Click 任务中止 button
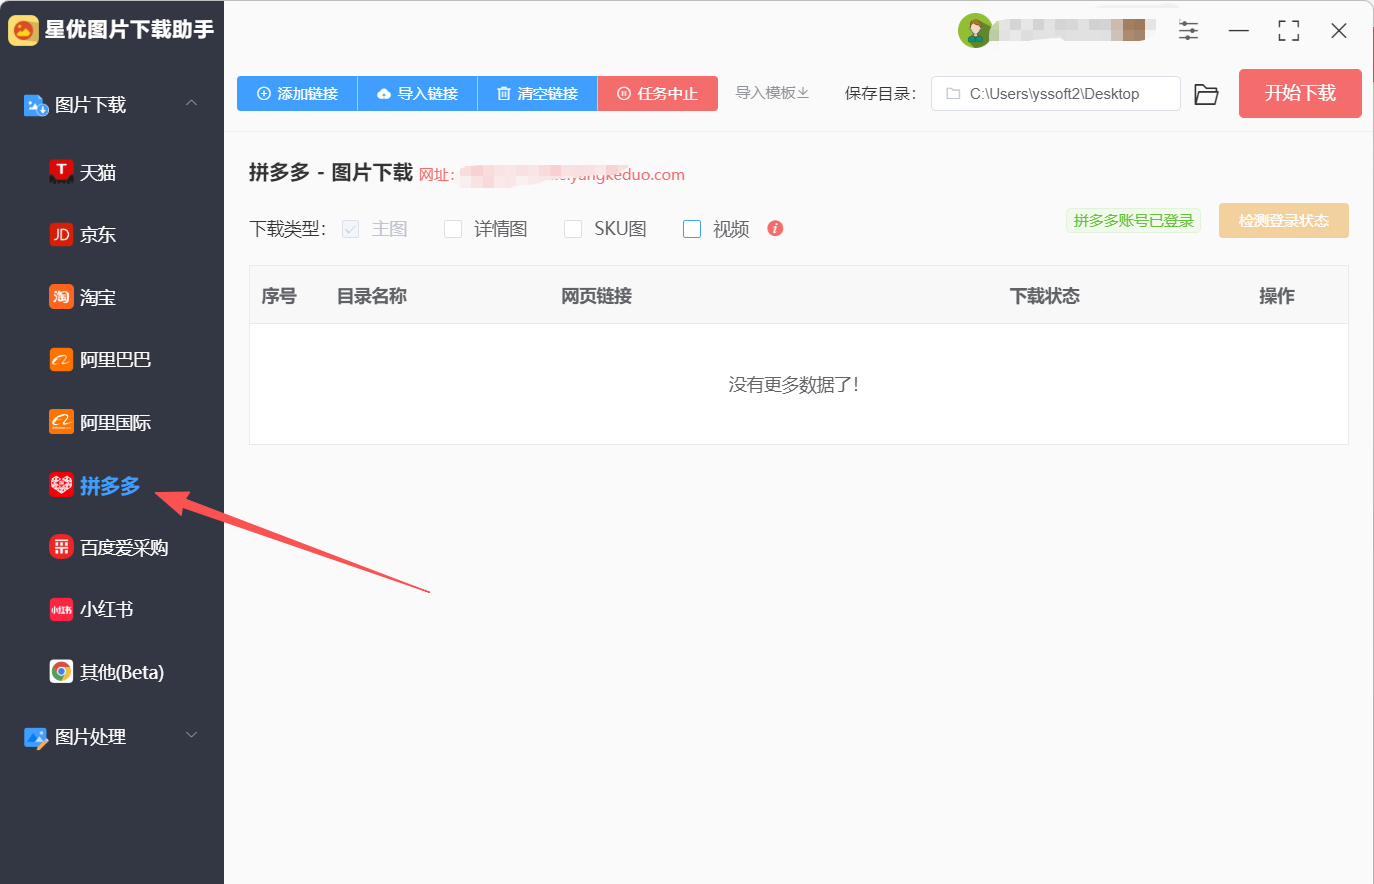 point(658,94)
